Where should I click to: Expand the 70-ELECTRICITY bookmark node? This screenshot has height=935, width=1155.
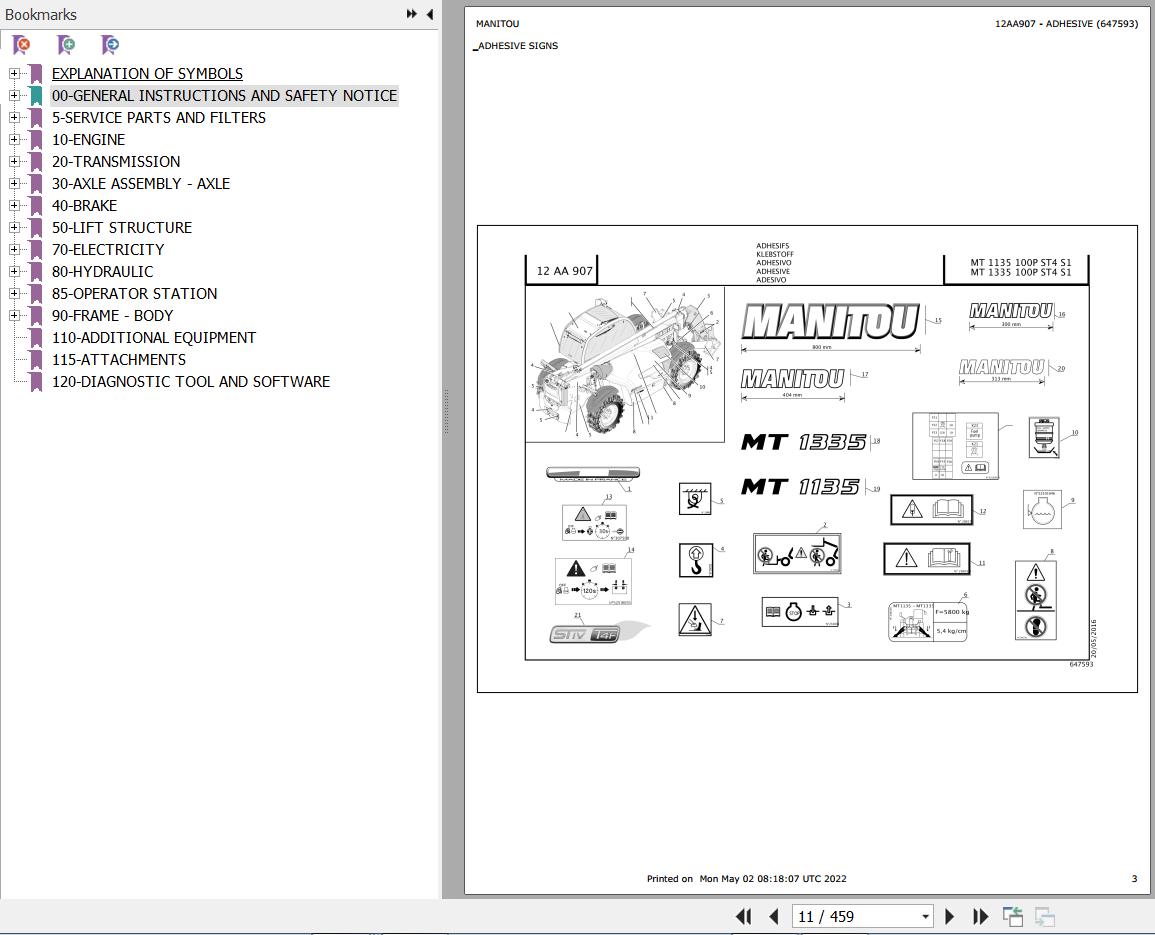[14, 250]
